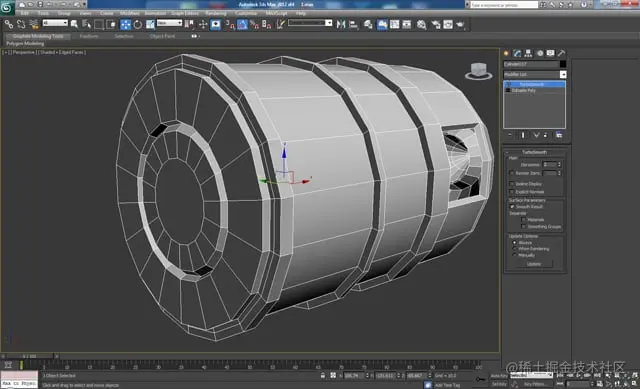640x389 pixels.
Task: Open the Align tool
Action: 353,24
